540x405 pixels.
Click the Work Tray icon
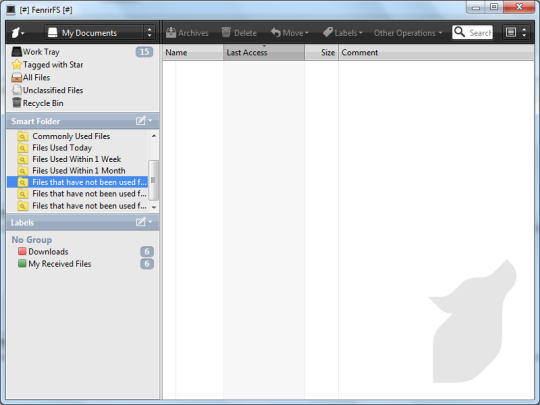[16, 52]
